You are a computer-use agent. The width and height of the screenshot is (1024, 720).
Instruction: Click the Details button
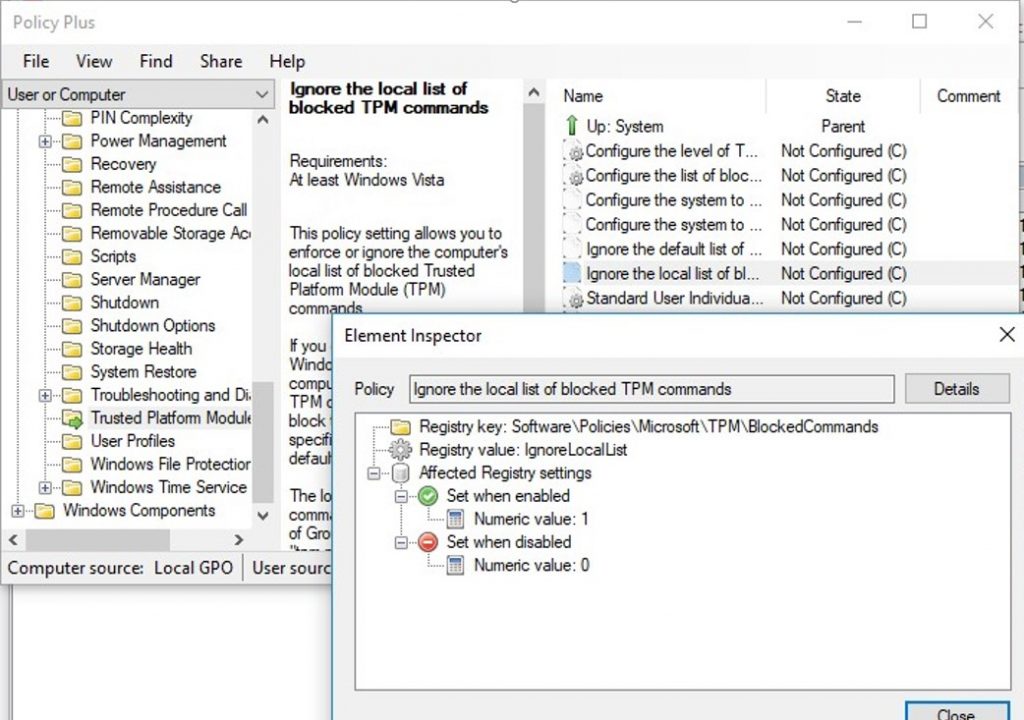point(956,389)
